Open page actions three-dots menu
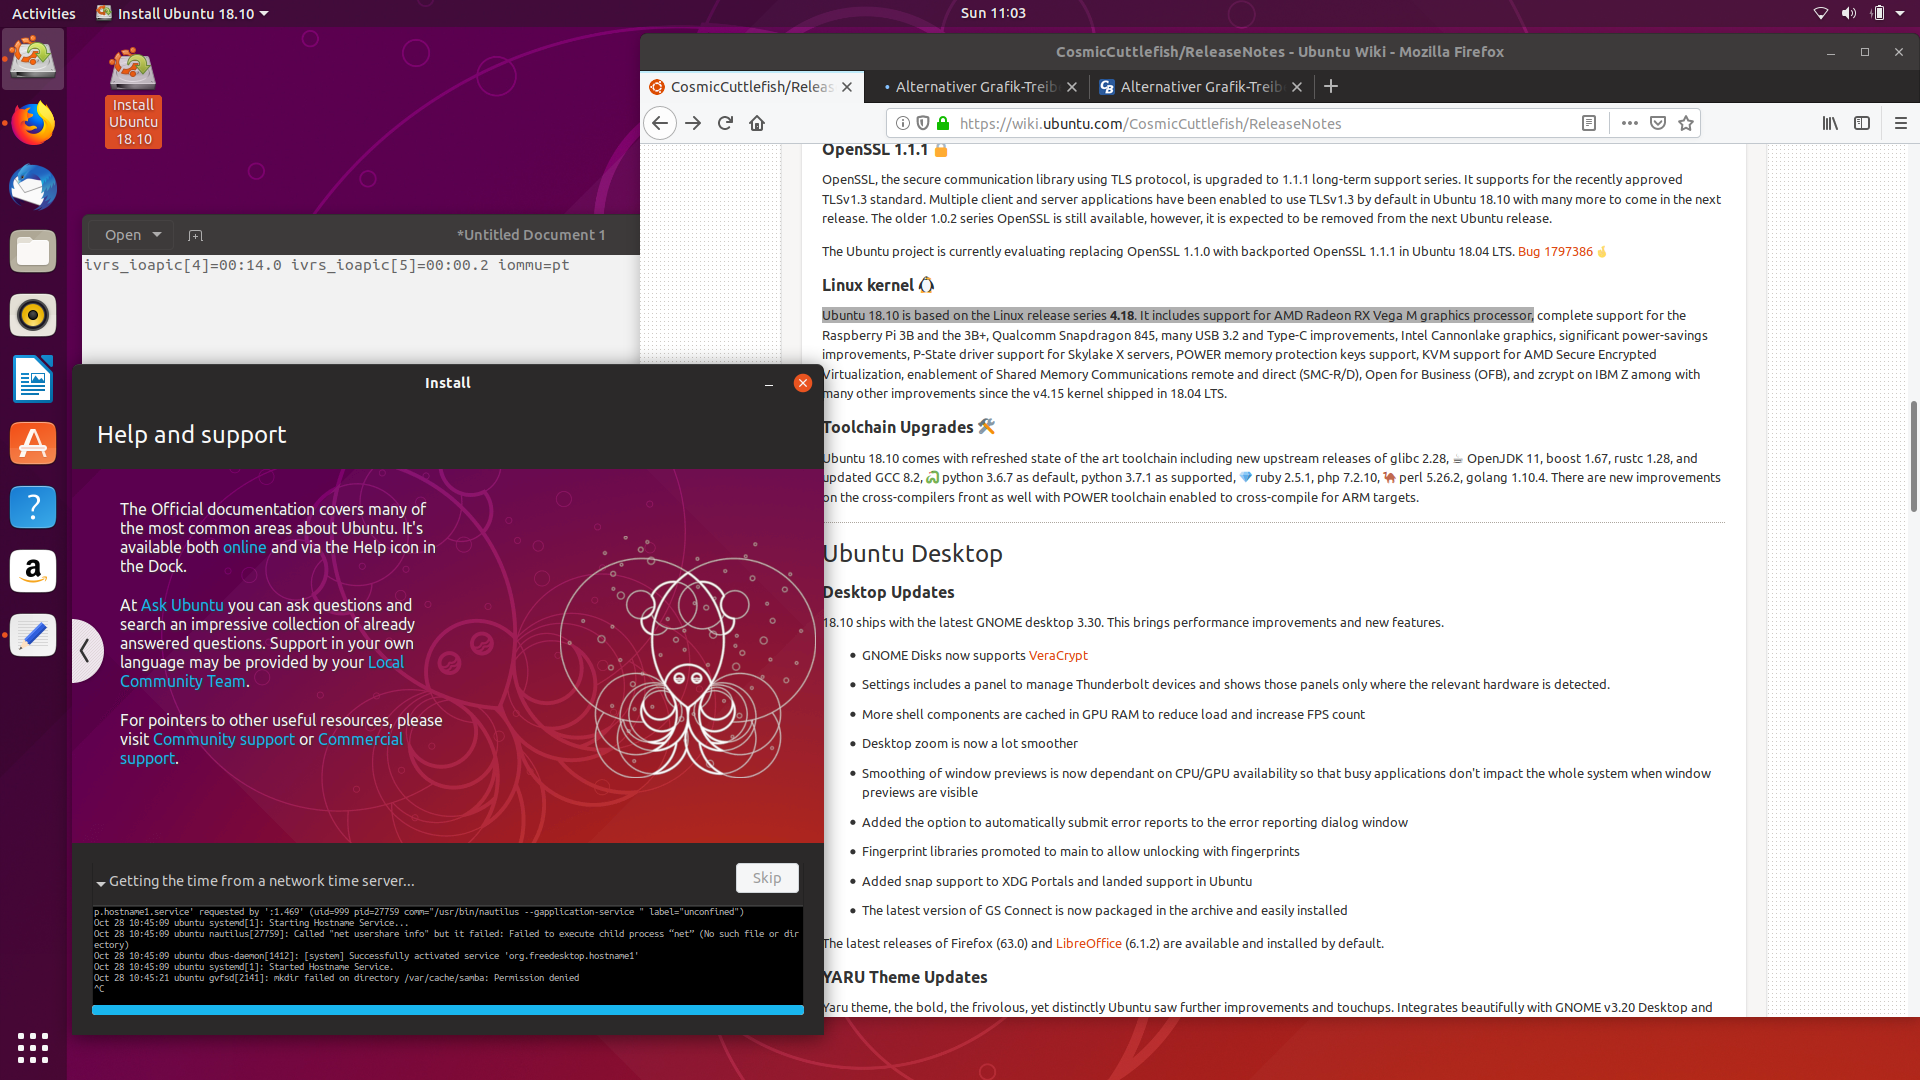 pyautogui.click(x=1629, y=123)
